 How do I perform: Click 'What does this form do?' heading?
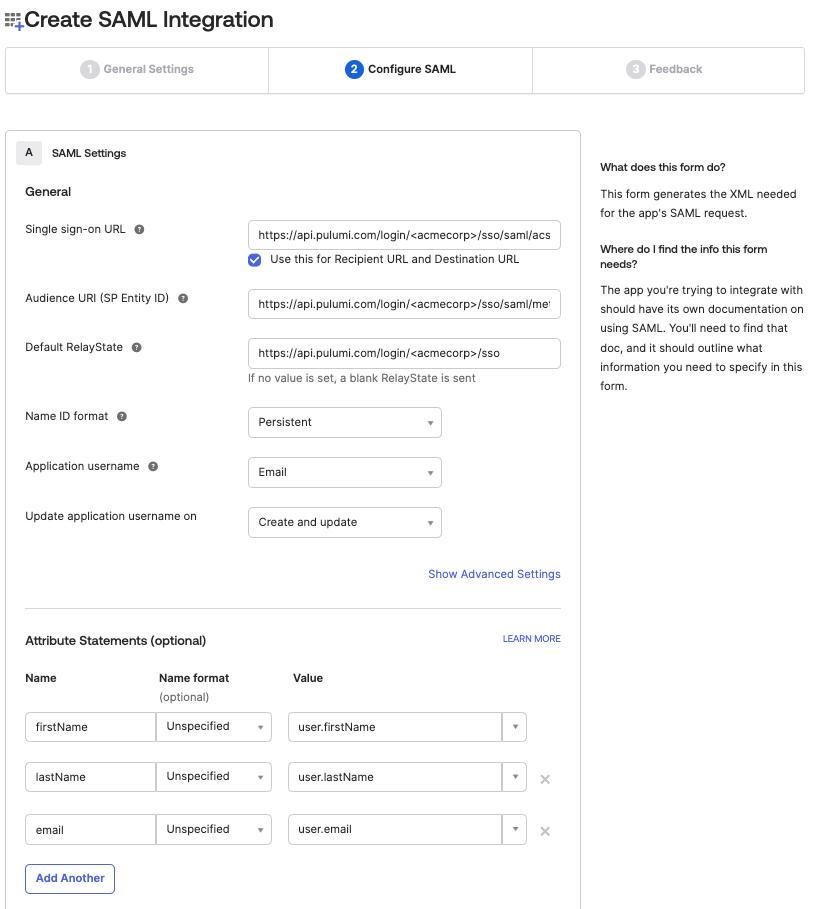663,168
